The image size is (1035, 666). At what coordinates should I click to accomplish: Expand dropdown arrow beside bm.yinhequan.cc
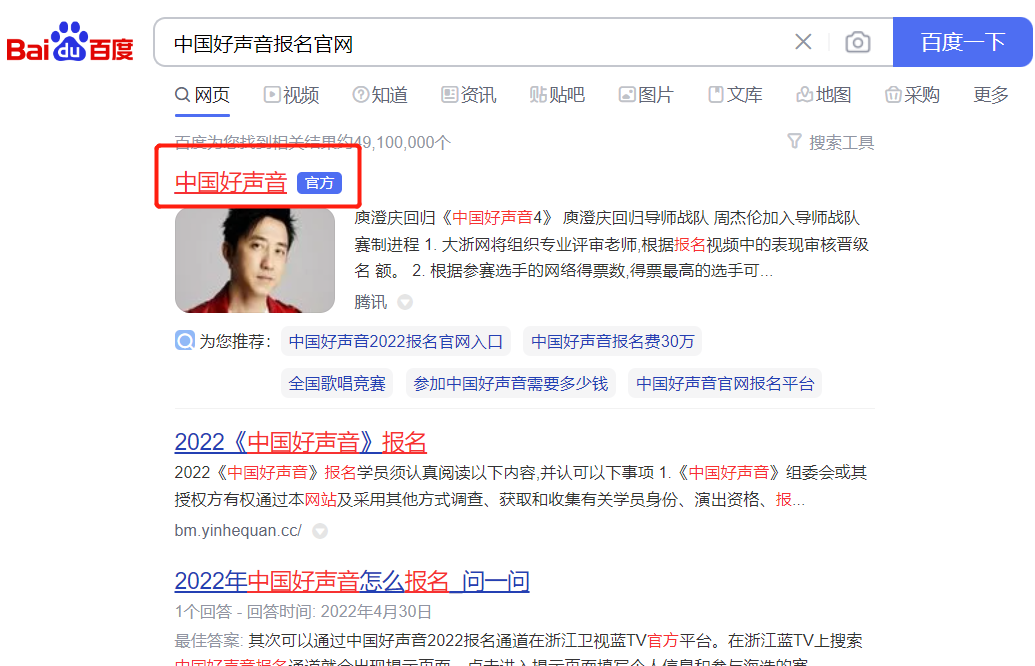320,531
